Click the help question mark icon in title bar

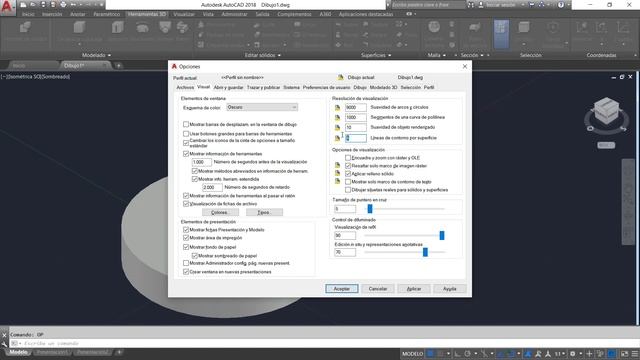coord(561,5)
